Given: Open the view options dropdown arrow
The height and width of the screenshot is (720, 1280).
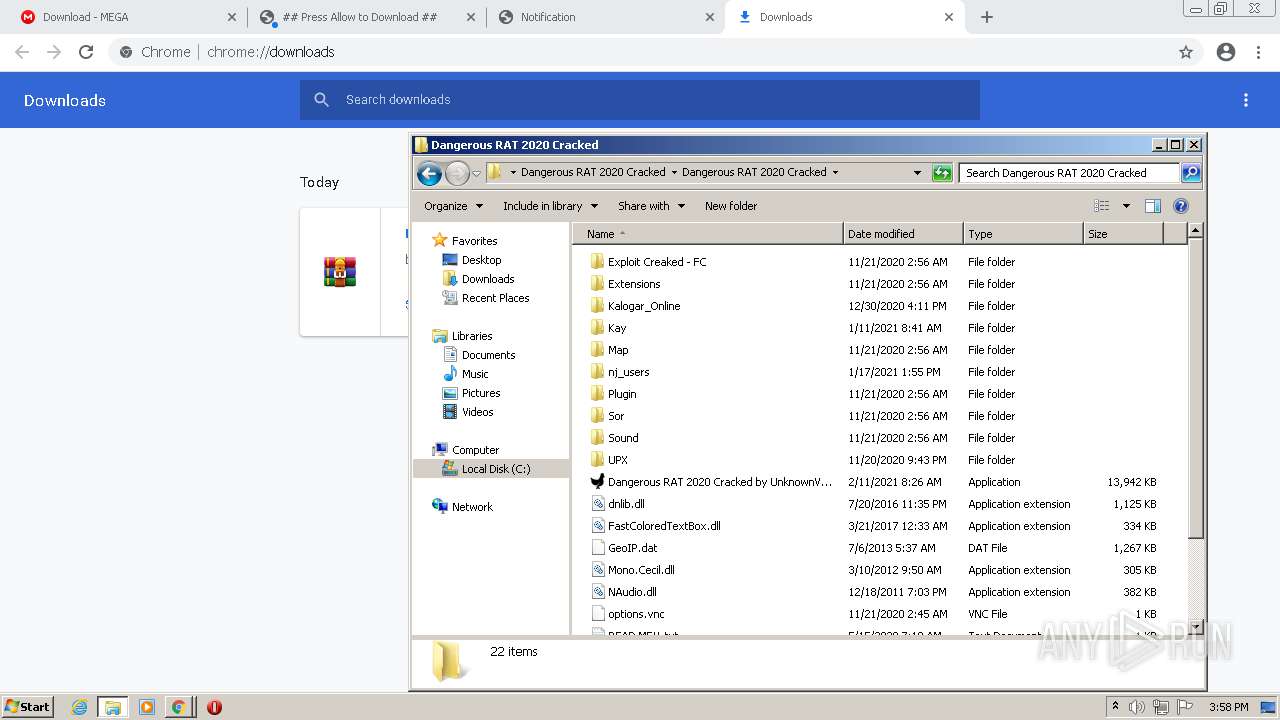Looking at the screenshot, I should (1125, 206).
